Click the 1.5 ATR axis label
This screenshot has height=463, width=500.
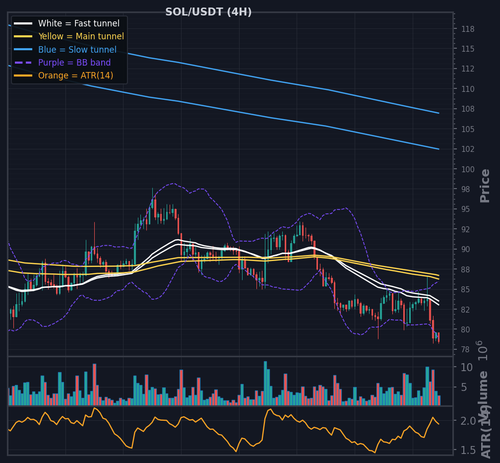[x=468, y=450]
